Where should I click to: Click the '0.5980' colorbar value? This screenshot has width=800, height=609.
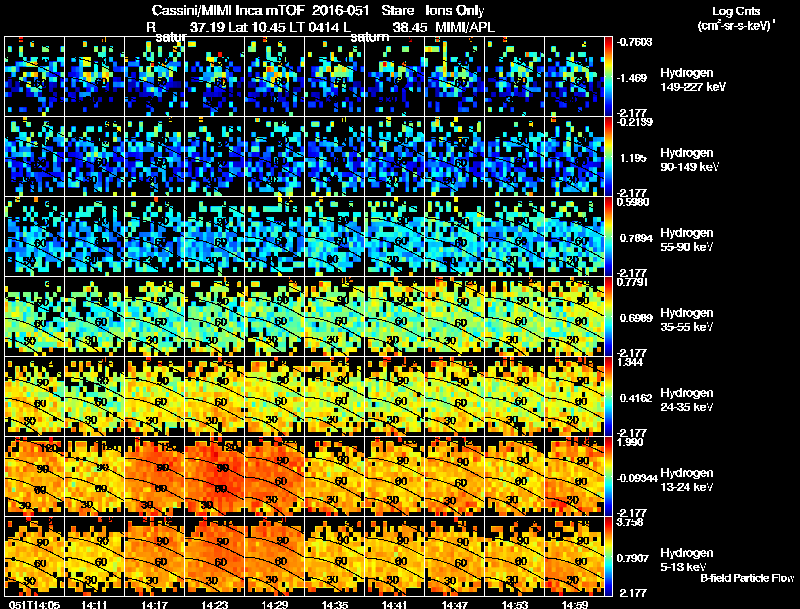633,202
